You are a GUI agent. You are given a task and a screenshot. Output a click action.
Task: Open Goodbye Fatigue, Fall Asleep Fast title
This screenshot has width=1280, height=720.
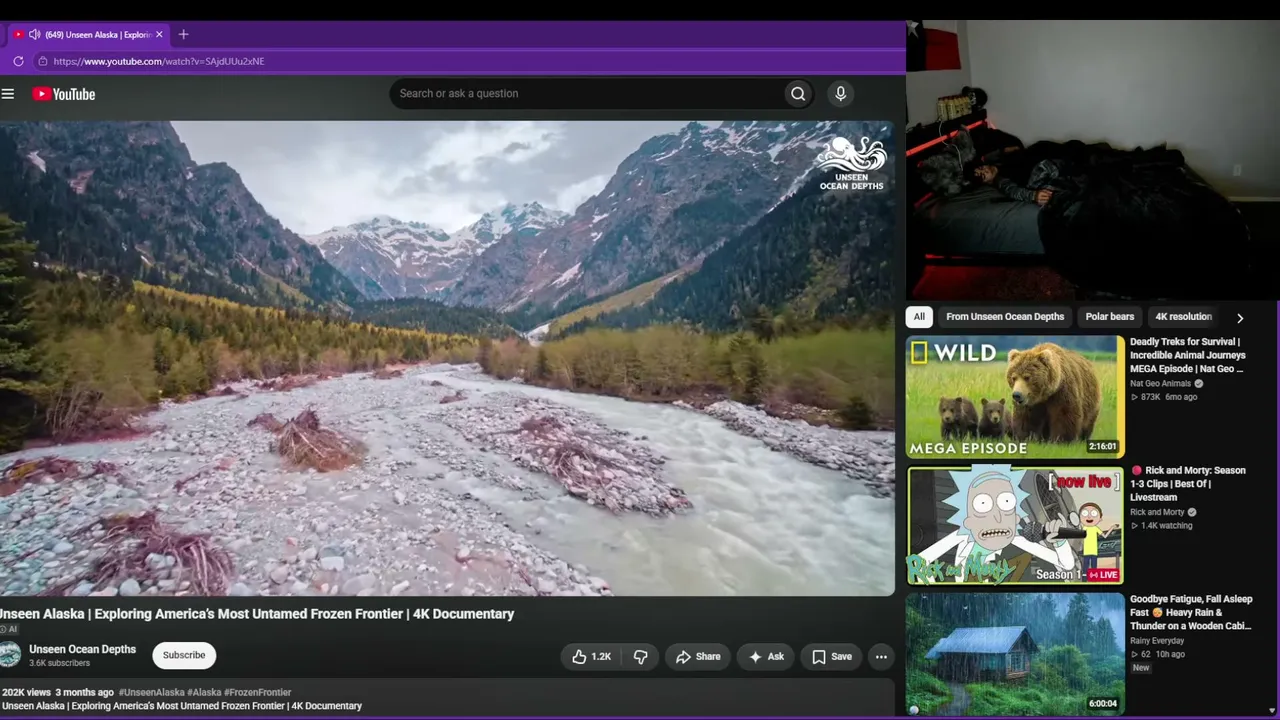click(1191, 613)
